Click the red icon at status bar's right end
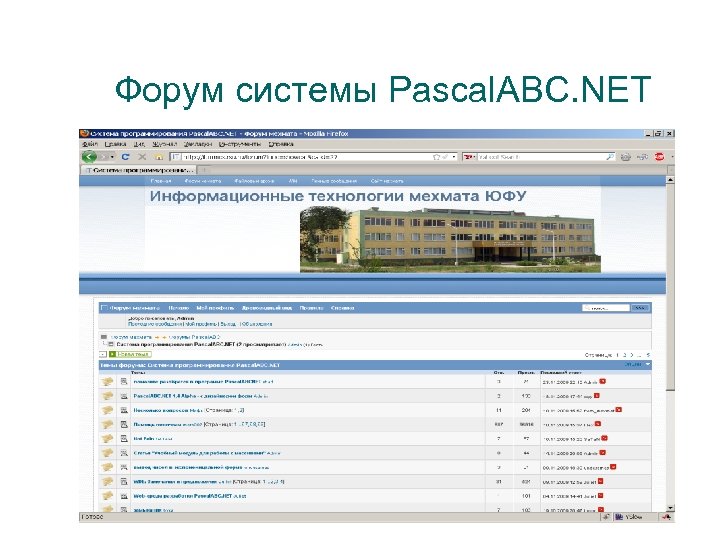 [665, 517]
